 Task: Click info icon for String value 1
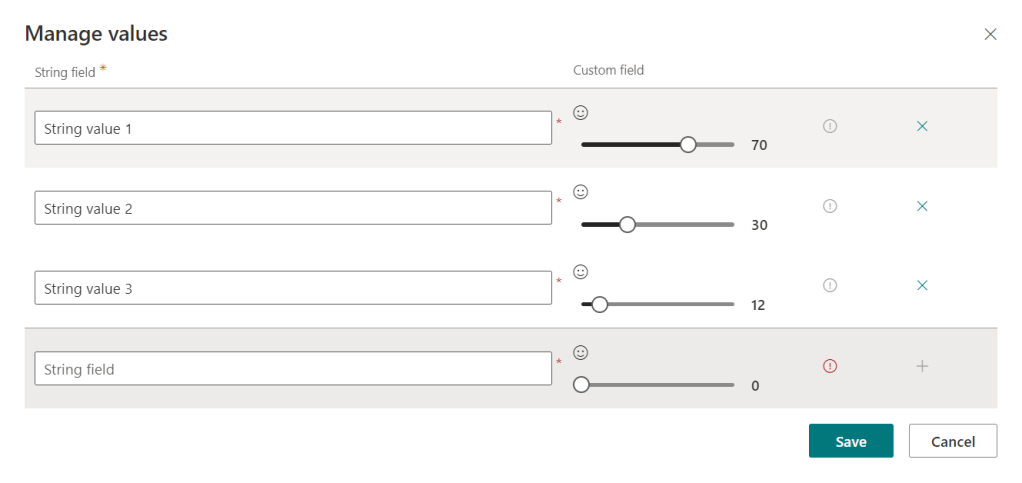click(829, 126)
